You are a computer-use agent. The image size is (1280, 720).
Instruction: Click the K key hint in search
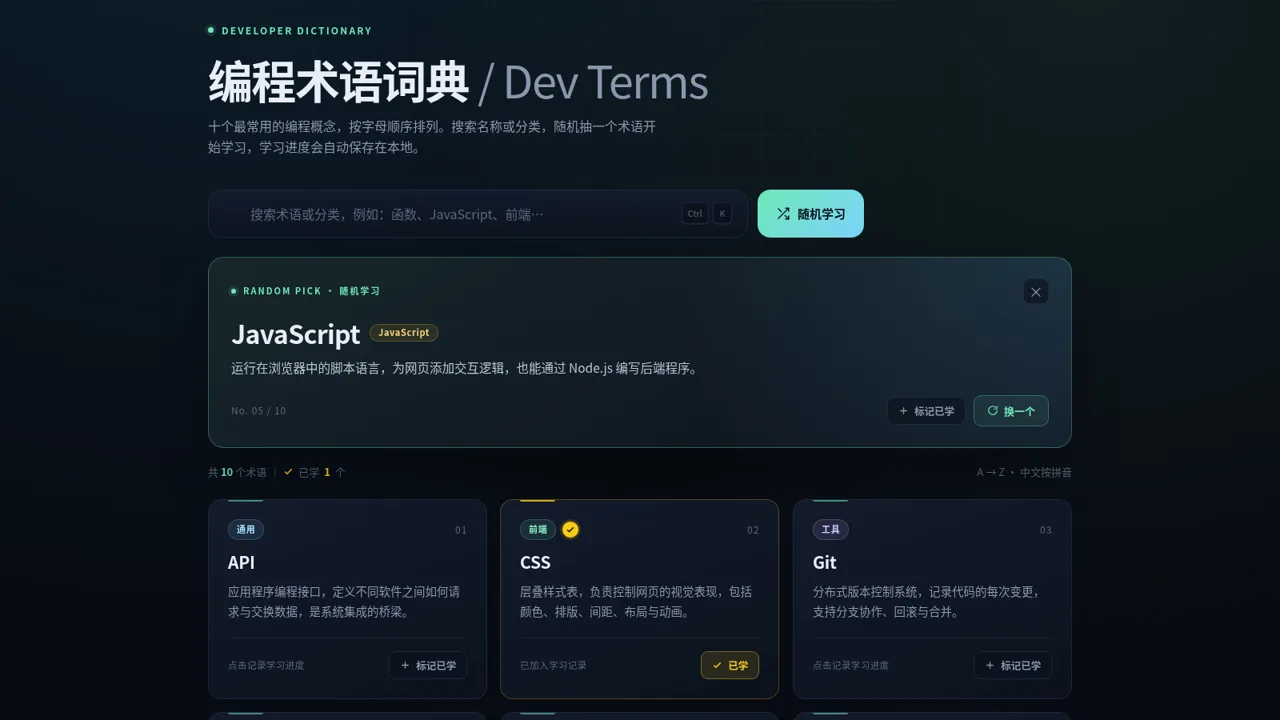click(722, 214)
